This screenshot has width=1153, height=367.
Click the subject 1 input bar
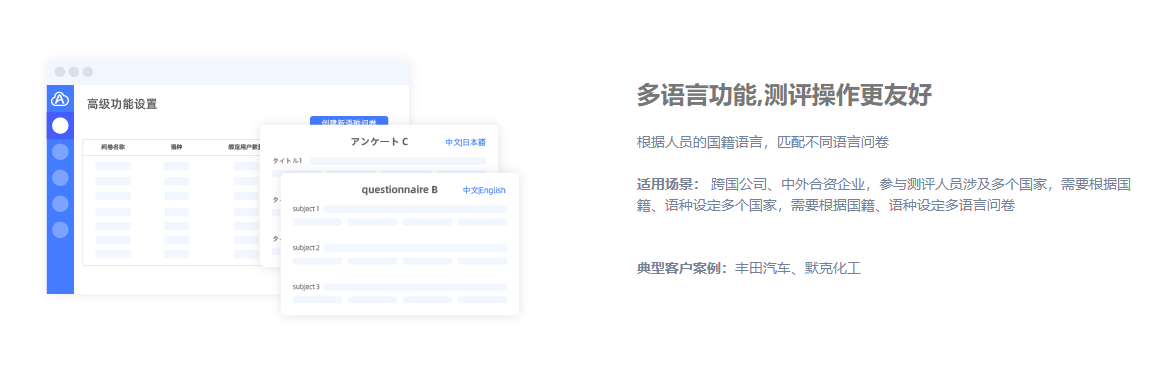click(415, 209)
